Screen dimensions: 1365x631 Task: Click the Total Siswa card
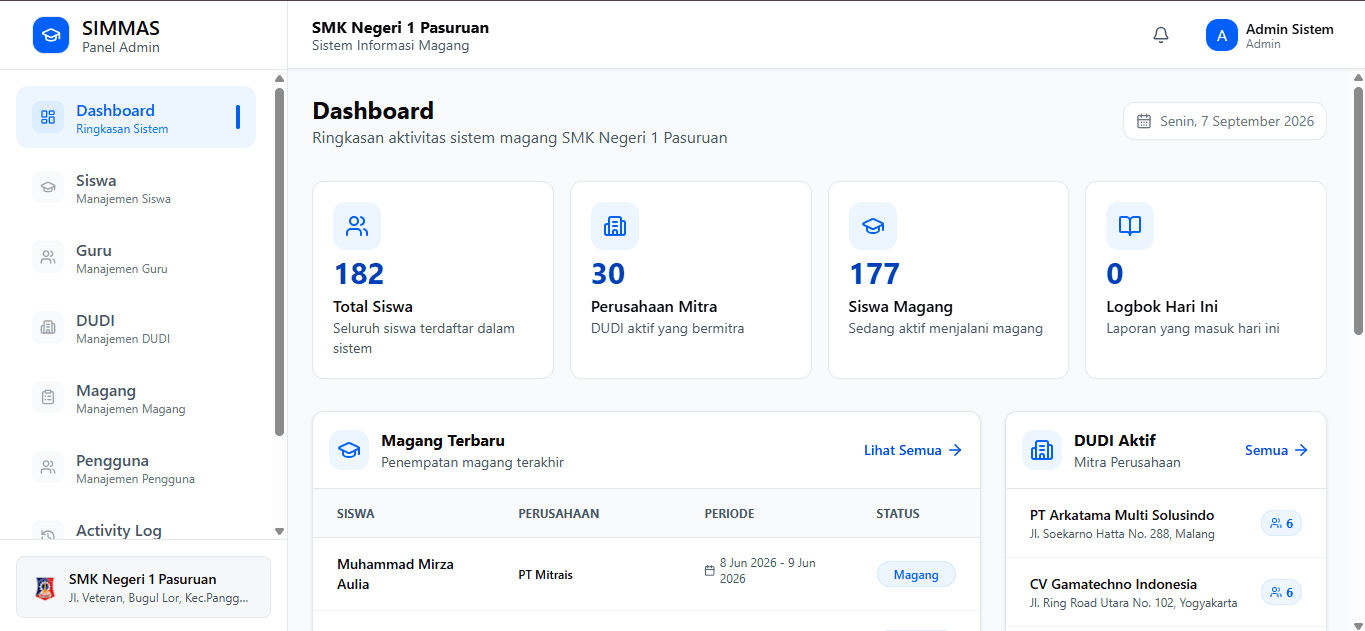tap(433, 280)
